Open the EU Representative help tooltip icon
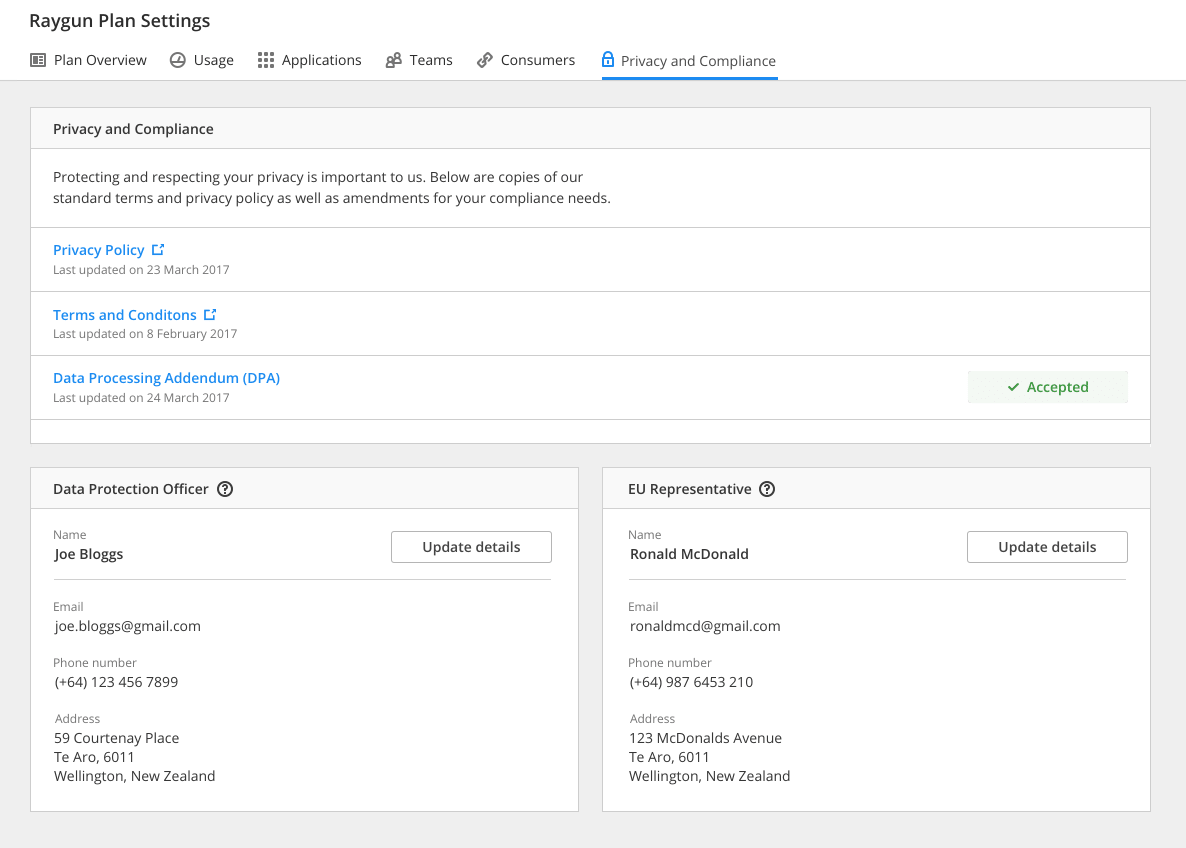 click(x=767, y=489)
